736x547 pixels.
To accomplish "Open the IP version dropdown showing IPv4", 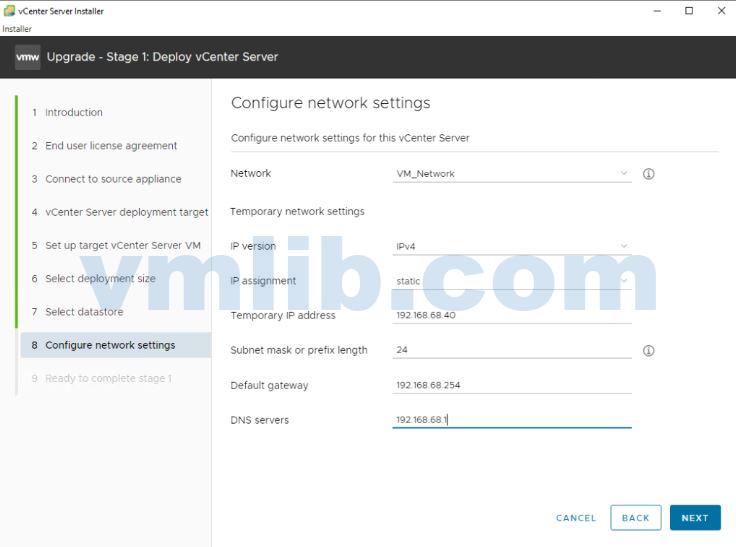I will (x=512, y=246).
